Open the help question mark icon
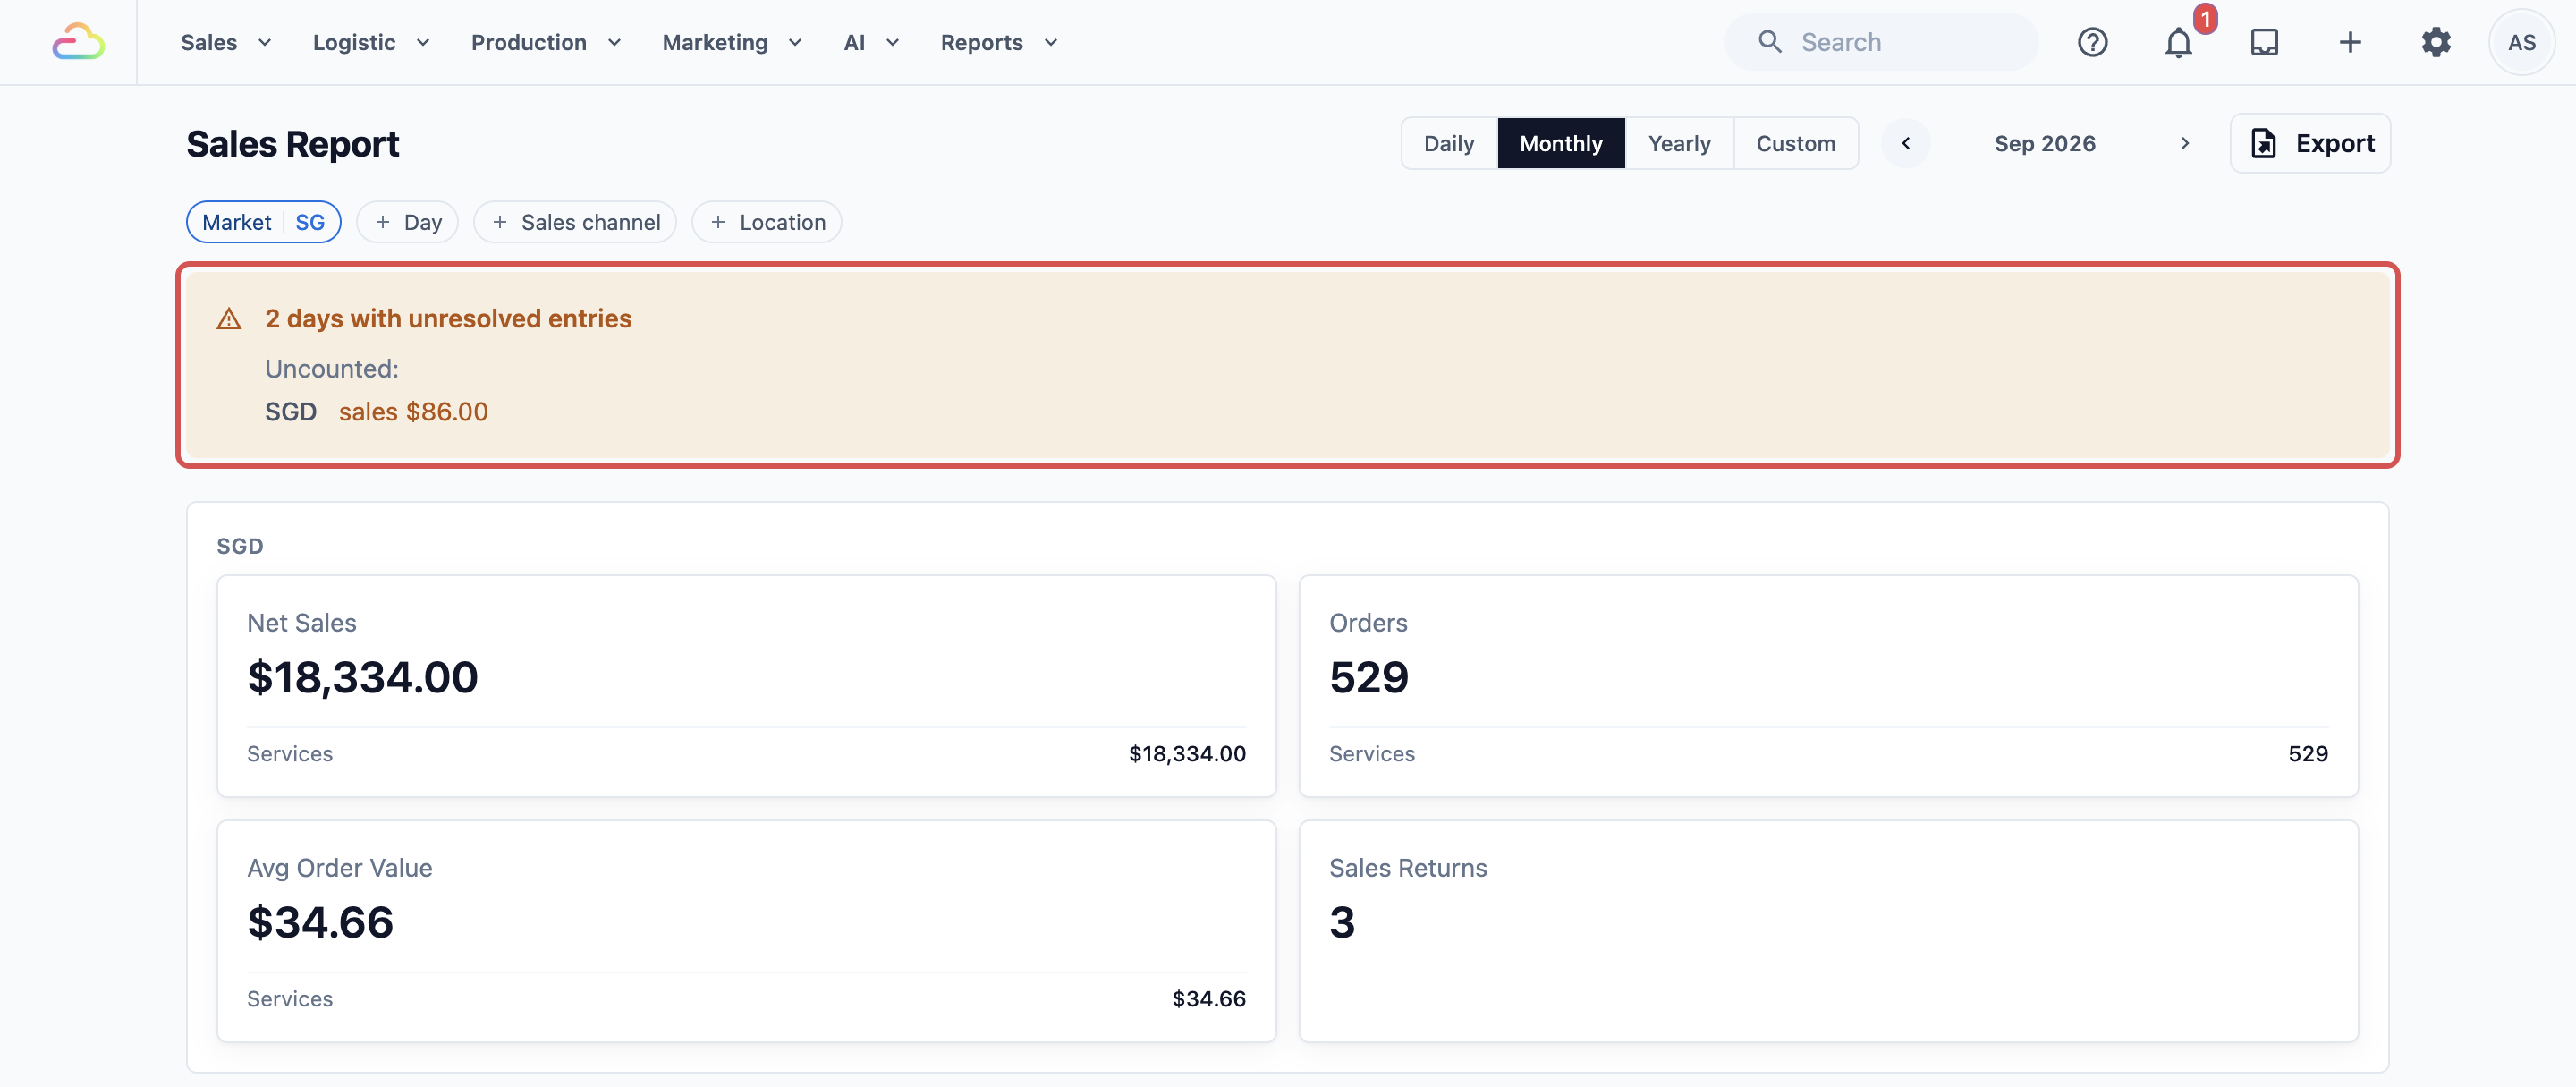The width and height of the screenshot is (2576, 1087). pyautogui.click(x=2092, y=42)
